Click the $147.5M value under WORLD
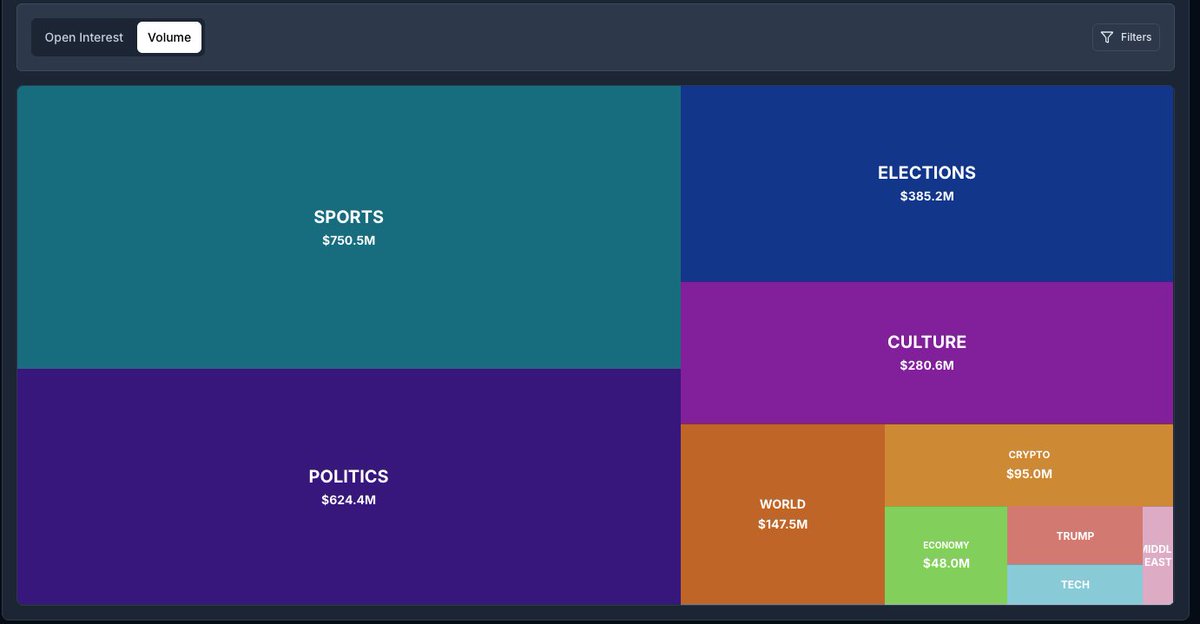1200x624 pixels. pos(783,524)
